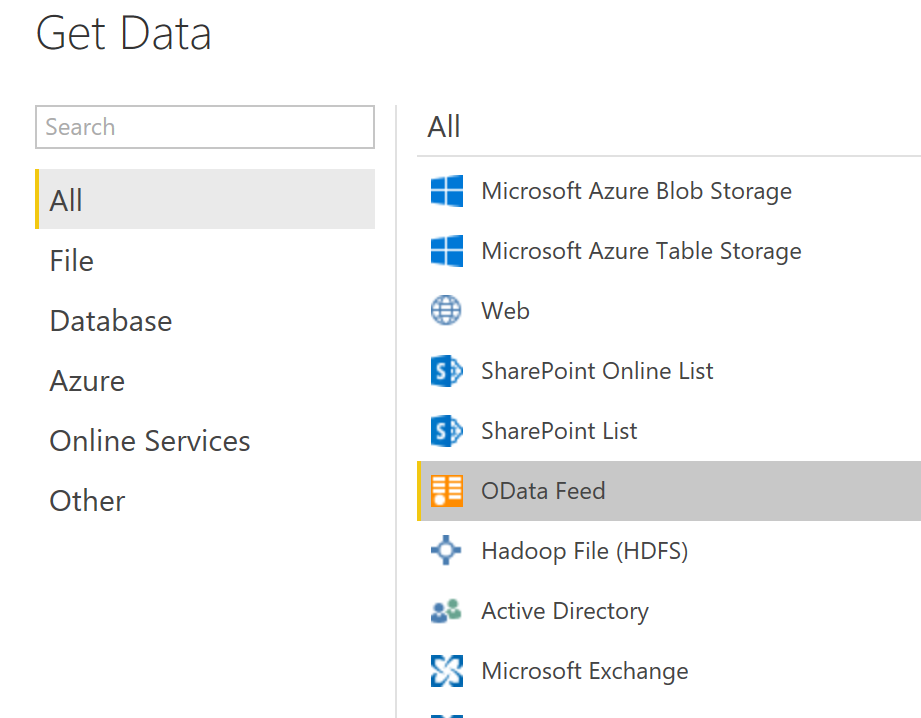Choose the Microsoft Exchange connector label
Image resolution: width=921 pixels, height=718 pixels.
(584, 671)
